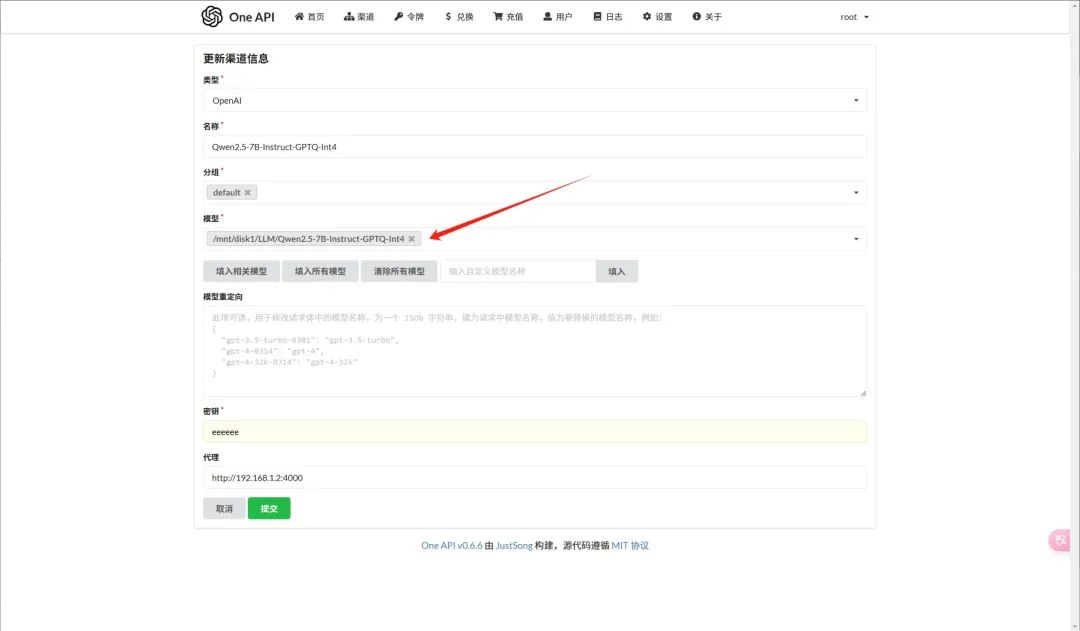This screenshot has height=631, width=1080.
Task: Open the 首页 home page
Action: coord(310,17)
